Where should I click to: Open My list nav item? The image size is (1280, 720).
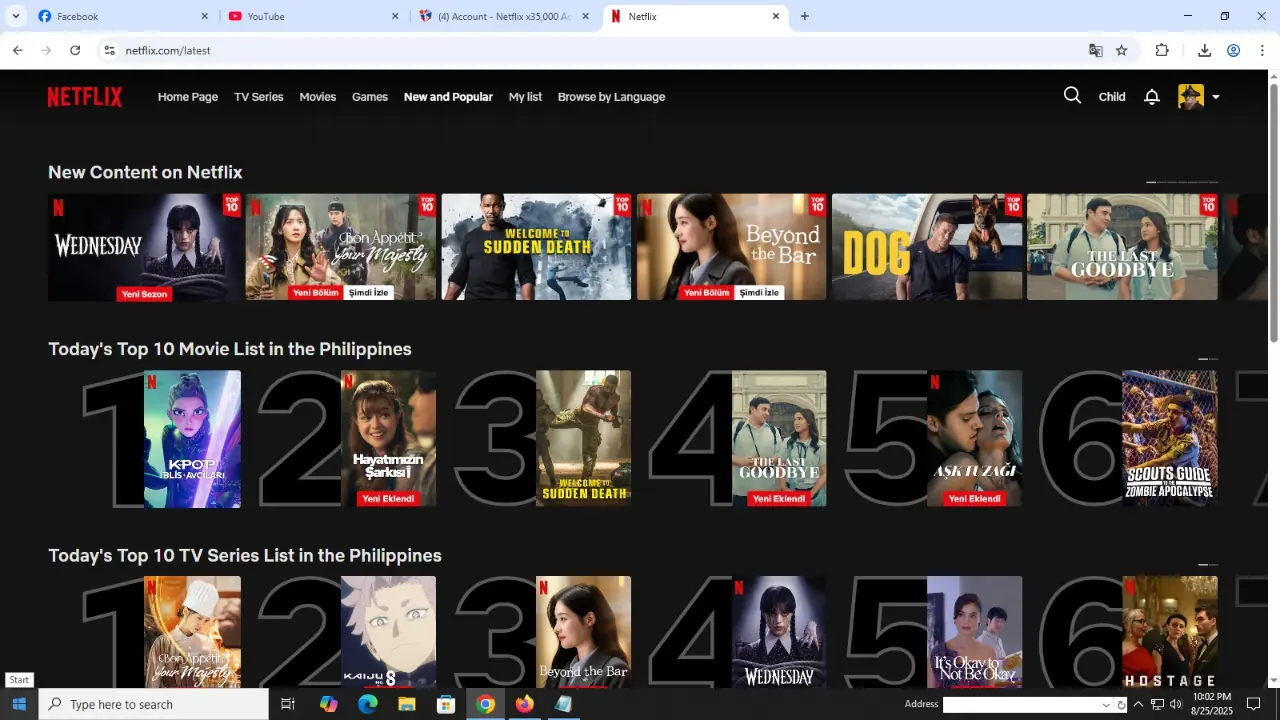pos(525,97)
